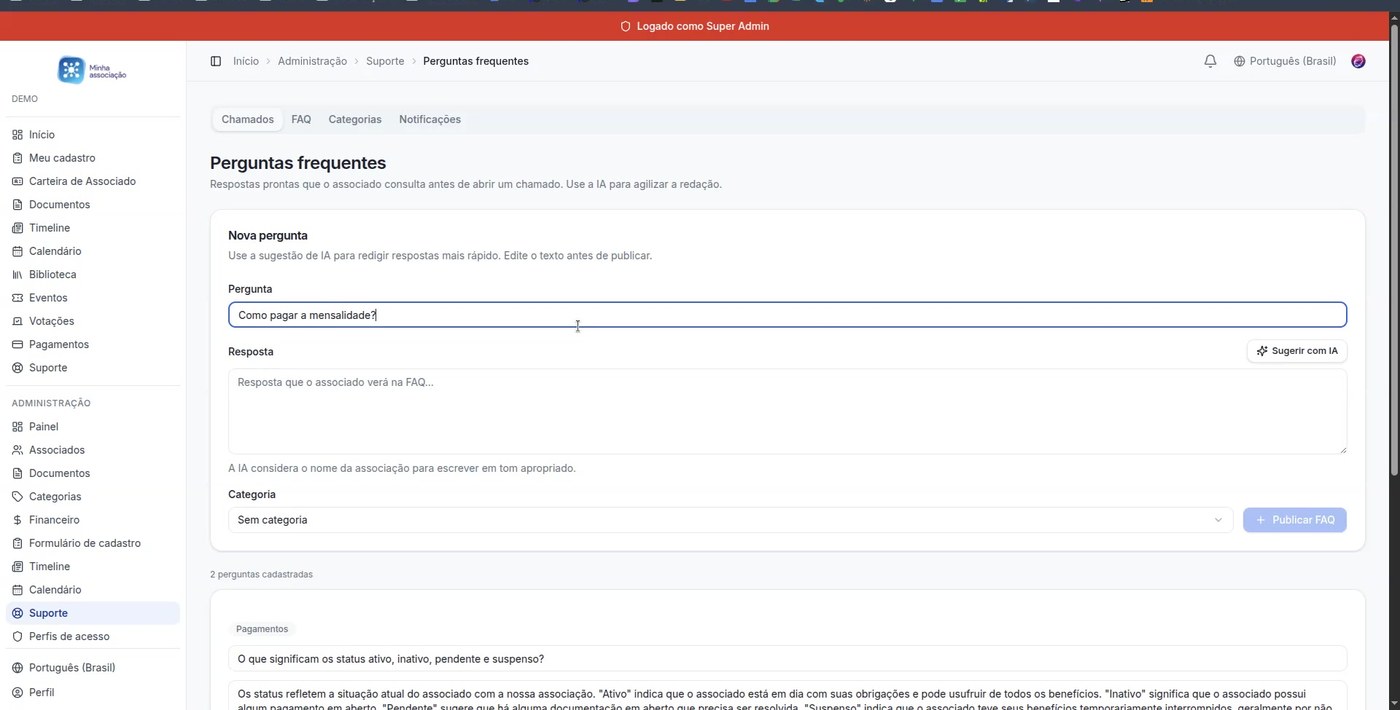Click the Votações icon in the sidebar
Viewport: 1400px width, 710px height.
[16, 321]
